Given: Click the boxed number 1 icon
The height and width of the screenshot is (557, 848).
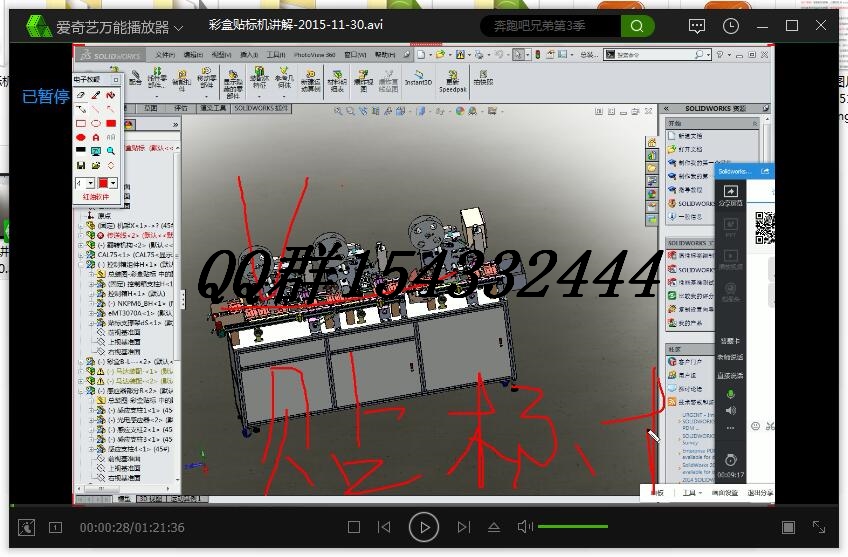Looking at the screenshot, I should [55, 527].
